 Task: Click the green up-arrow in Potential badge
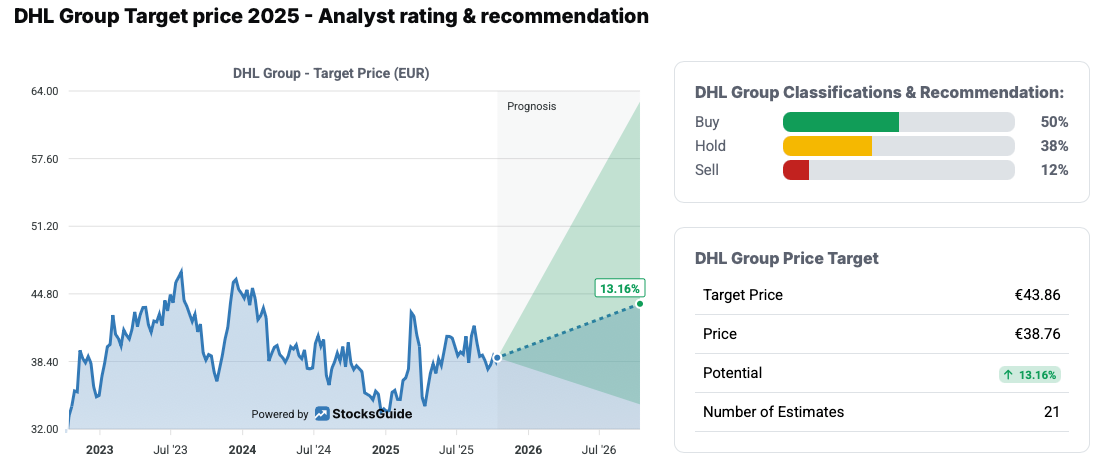(x=1008, y=374)
